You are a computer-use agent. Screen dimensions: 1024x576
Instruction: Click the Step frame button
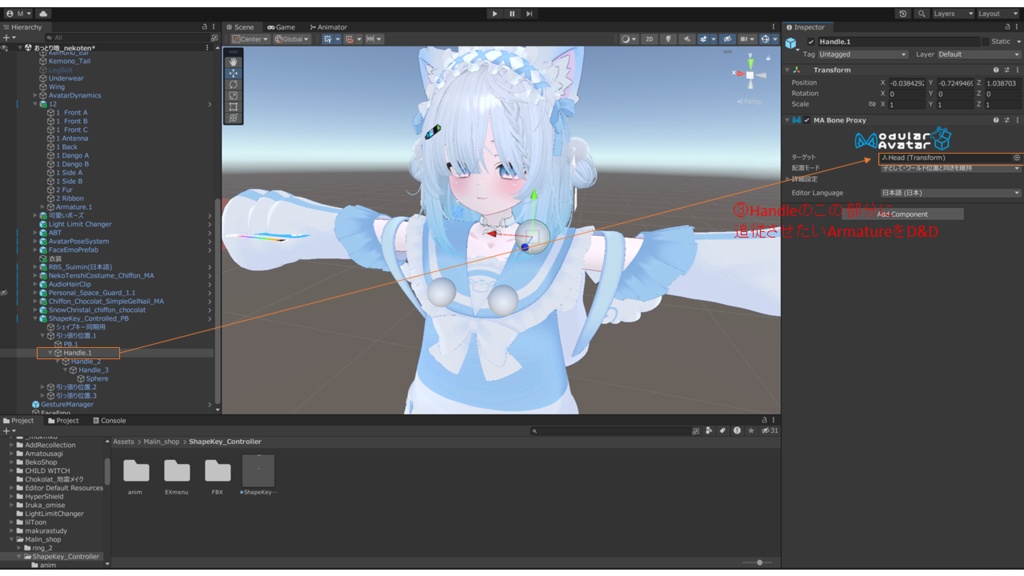[530, 14]
